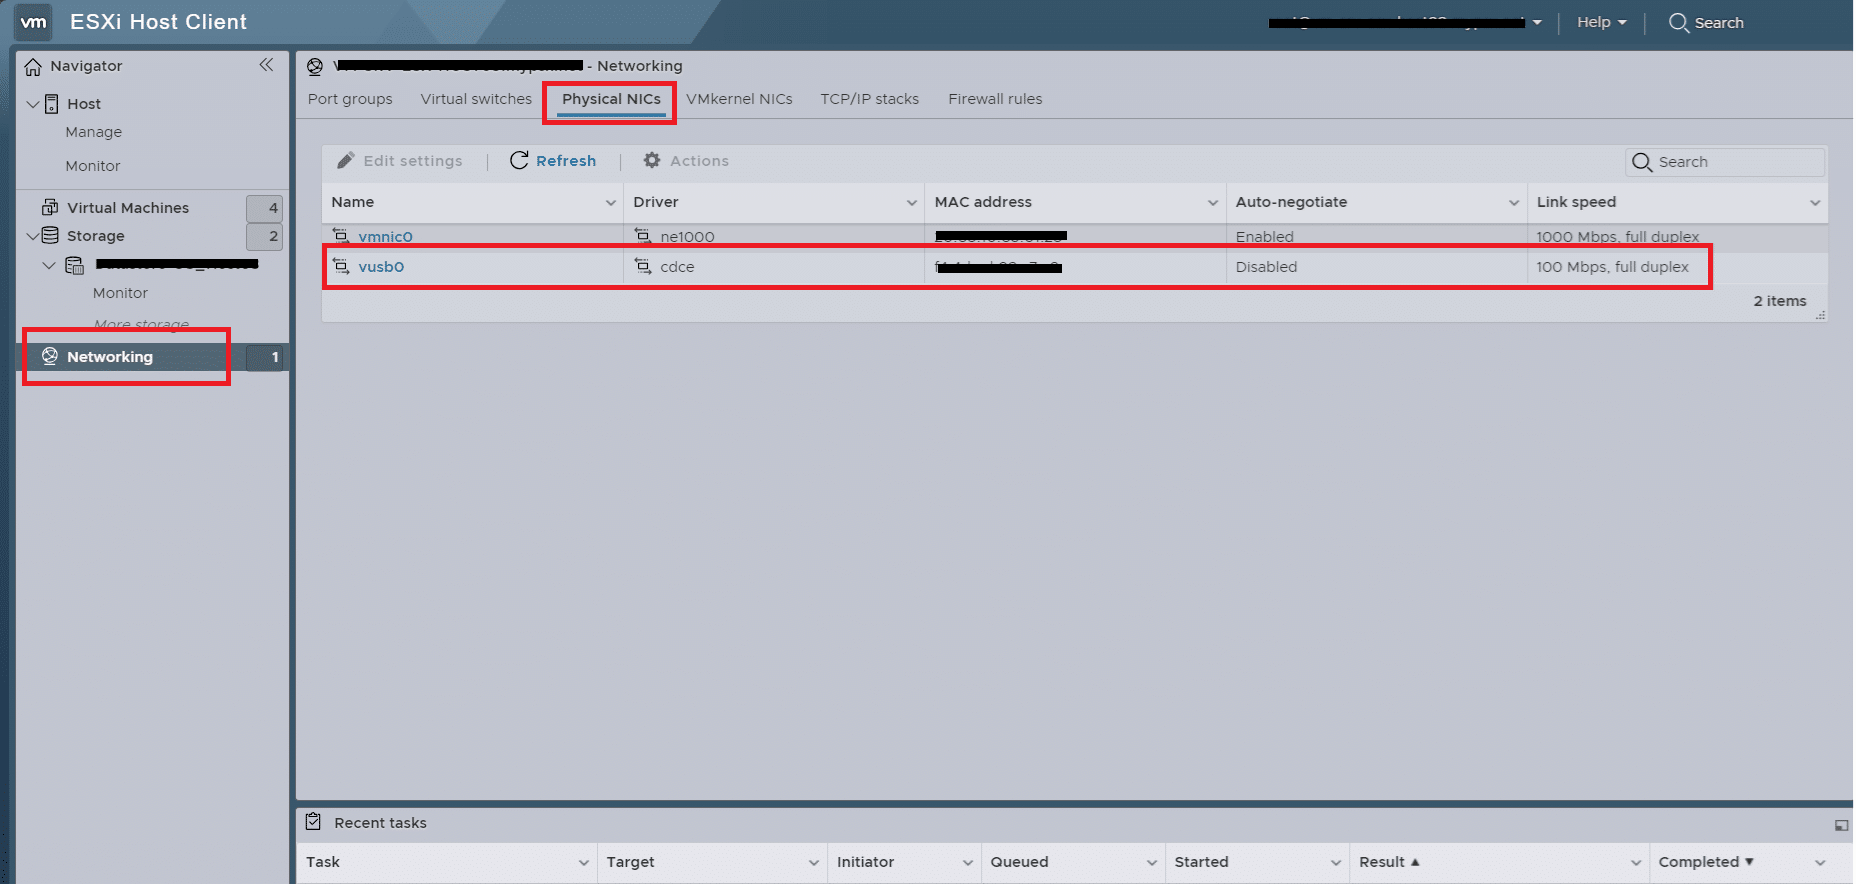Open Task column dropdown in Recent tasks
The image size is (1856, 884).
pyautogui.click(x=584, y=863)
